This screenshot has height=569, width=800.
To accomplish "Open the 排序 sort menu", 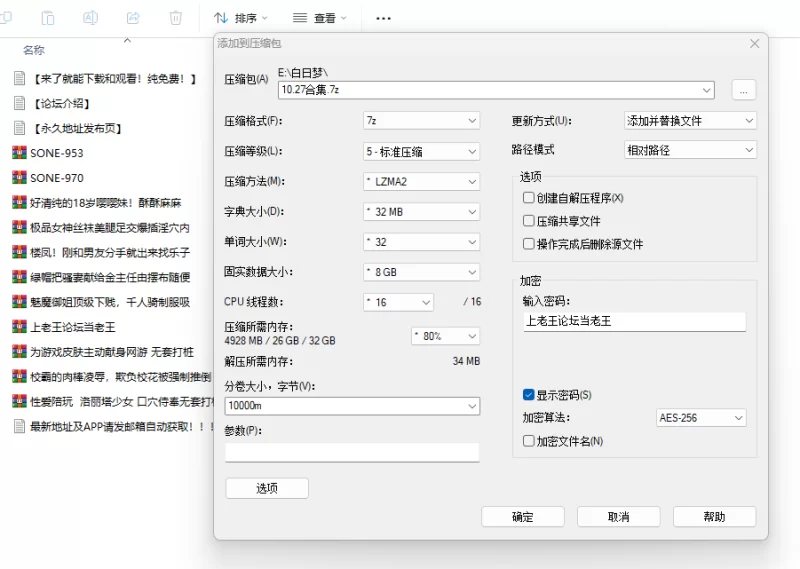I will pos(241,18).
